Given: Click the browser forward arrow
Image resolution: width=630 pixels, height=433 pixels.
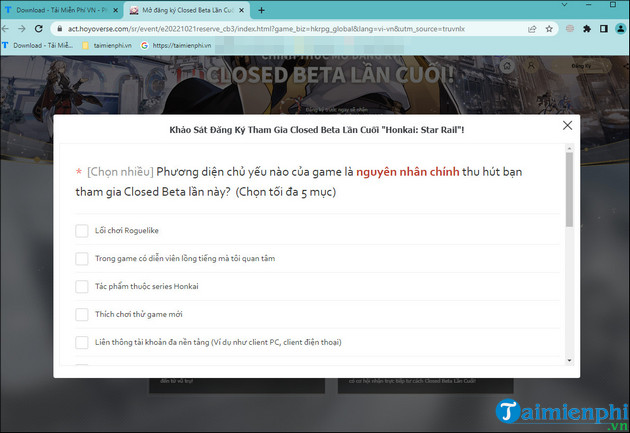Looking at the screenshot, I should point(22,29).
